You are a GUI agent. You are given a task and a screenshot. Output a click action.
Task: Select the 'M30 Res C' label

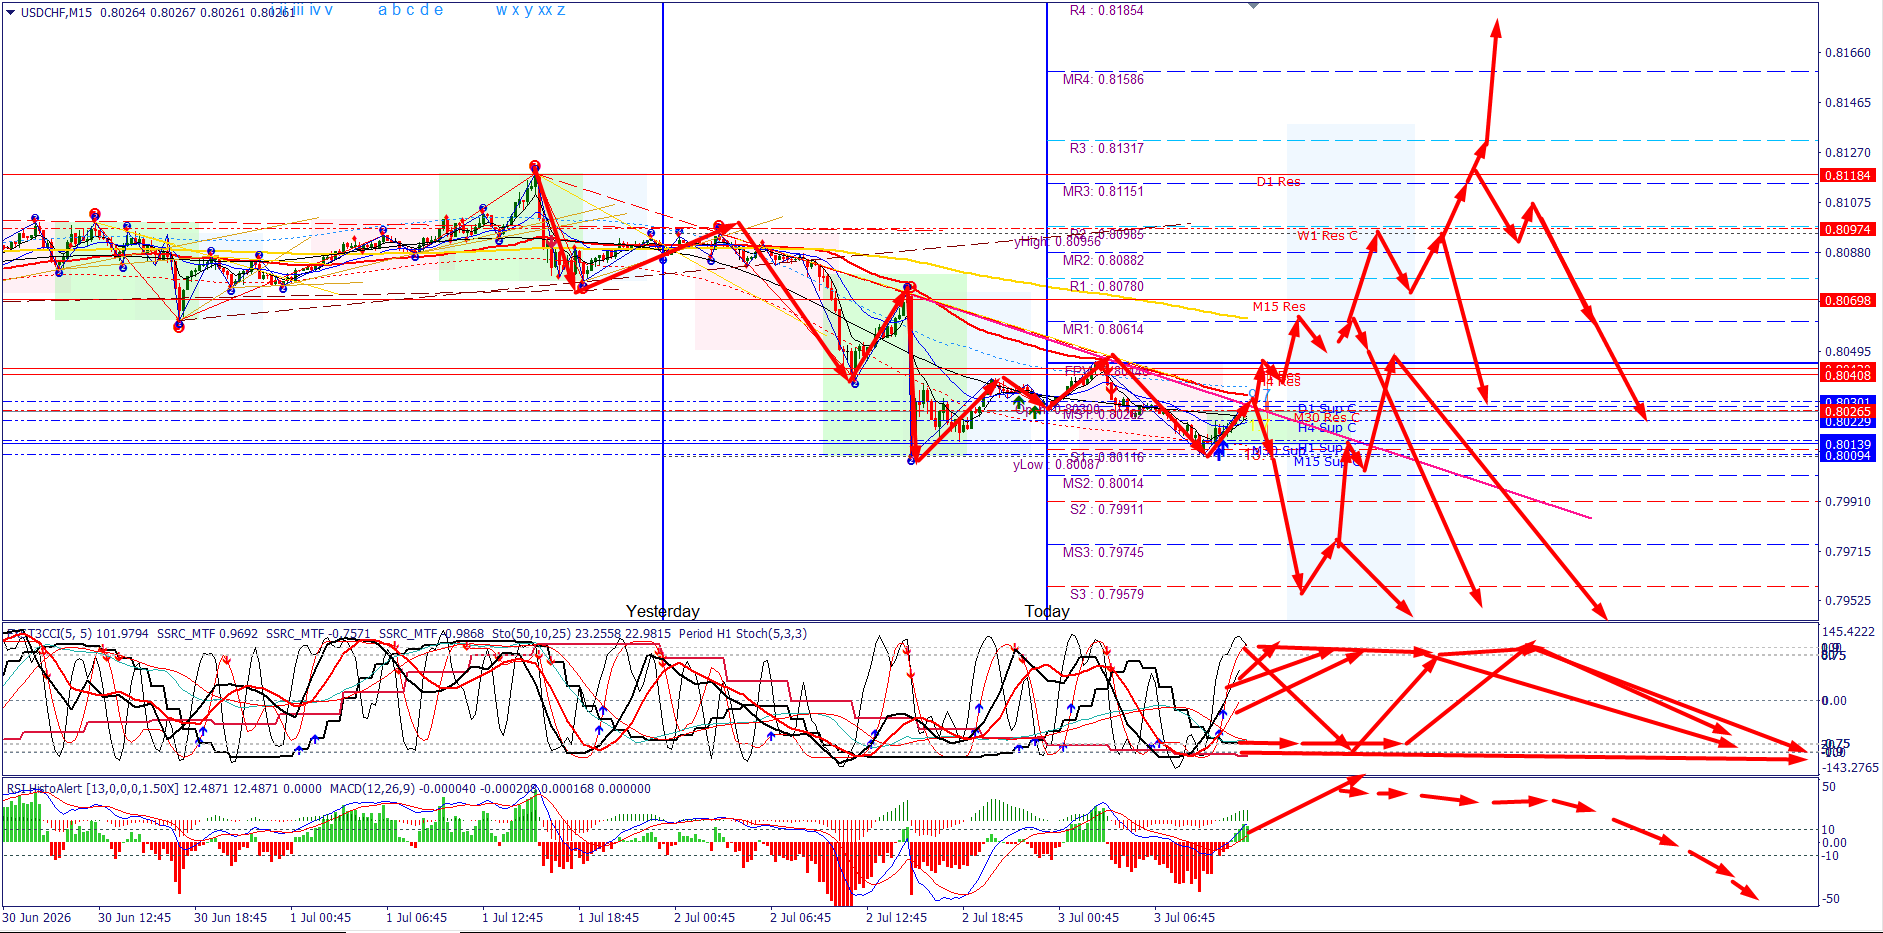(x=1325, y=418)
